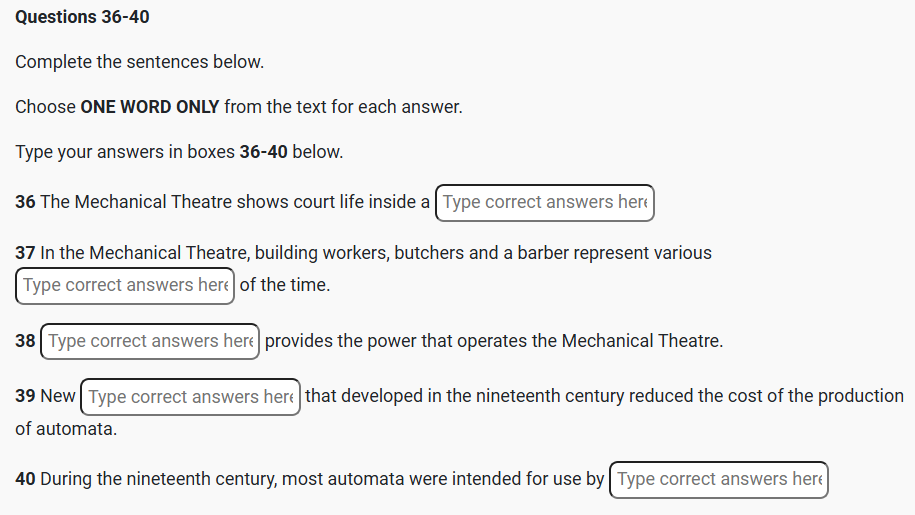The image size is (915, 515).
Task: Select the input box for question 38
Action: (150, 341)
